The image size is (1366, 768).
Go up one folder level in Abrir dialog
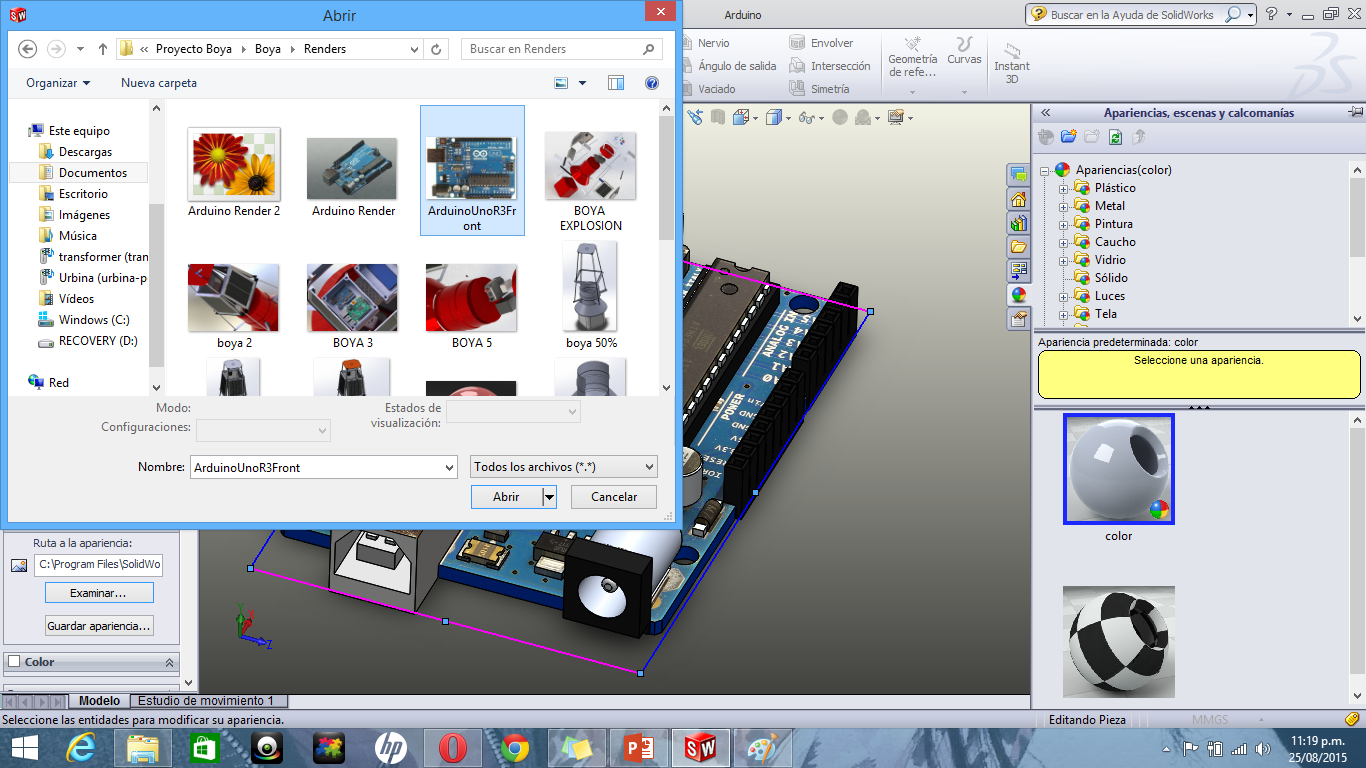tap(103, 49)
